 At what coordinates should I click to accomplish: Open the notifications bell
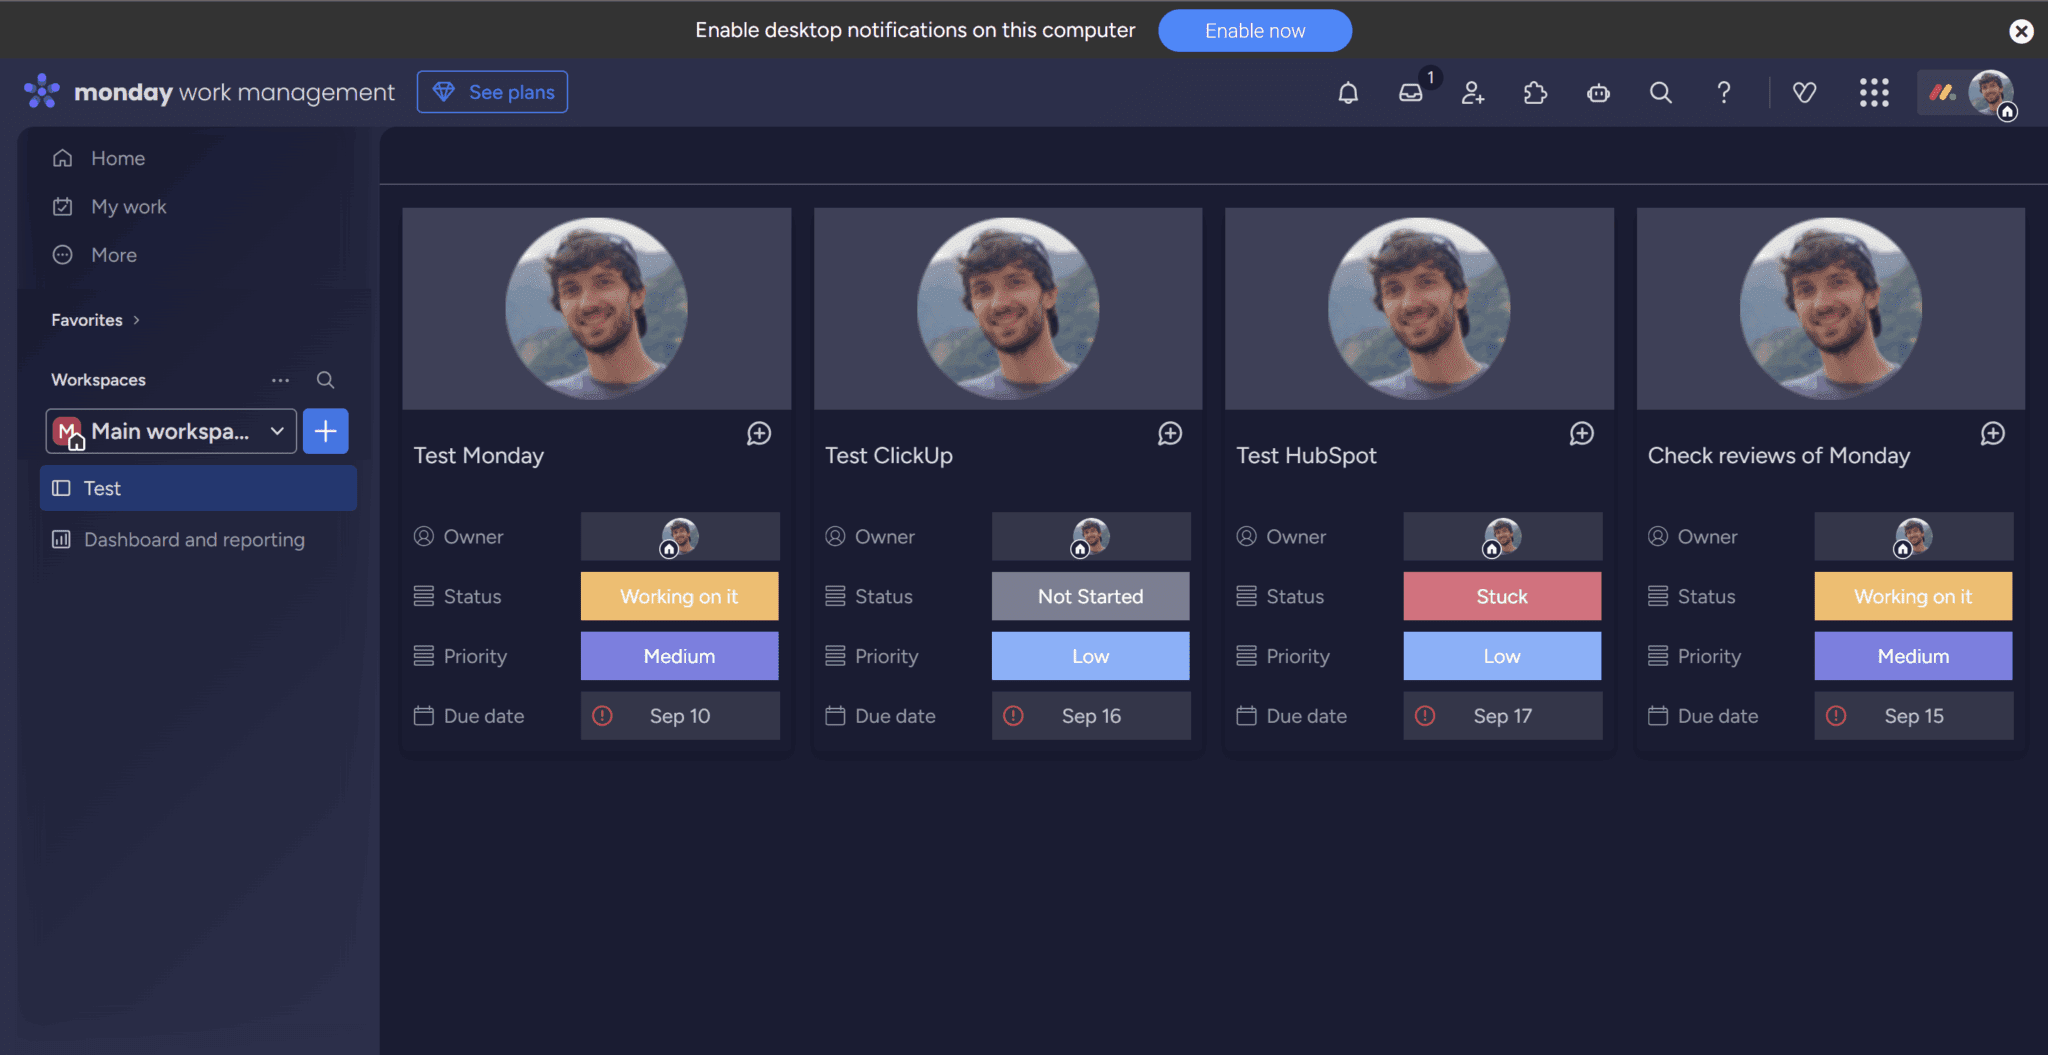[1348, 93]
